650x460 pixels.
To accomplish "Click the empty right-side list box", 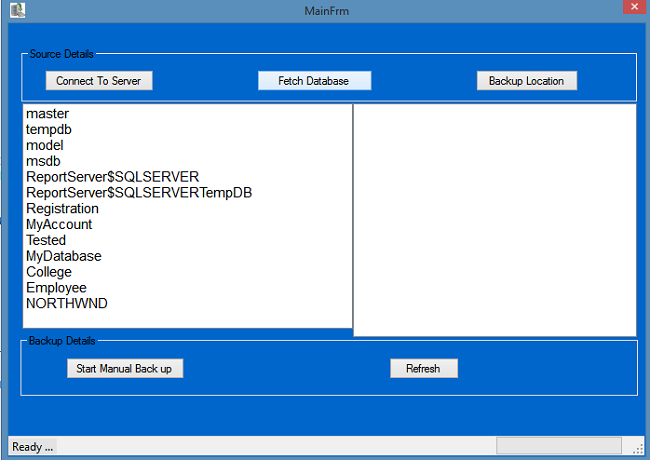I will (x=495, y=220).
